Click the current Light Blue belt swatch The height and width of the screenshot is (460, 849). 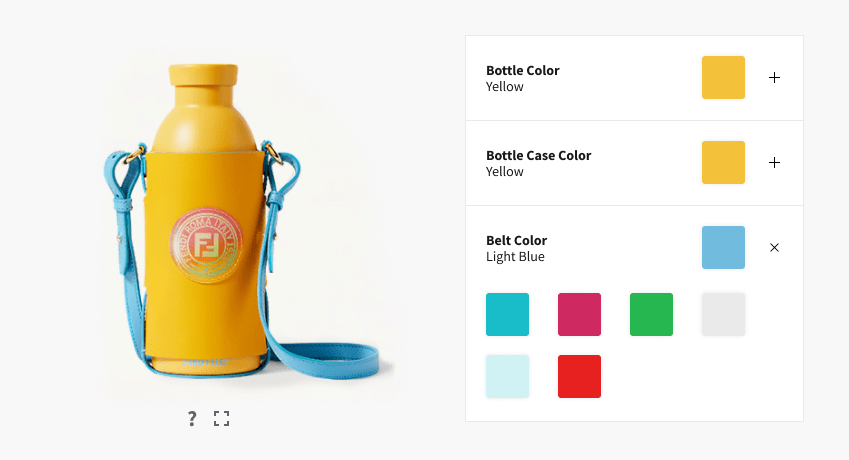point(723,247)
